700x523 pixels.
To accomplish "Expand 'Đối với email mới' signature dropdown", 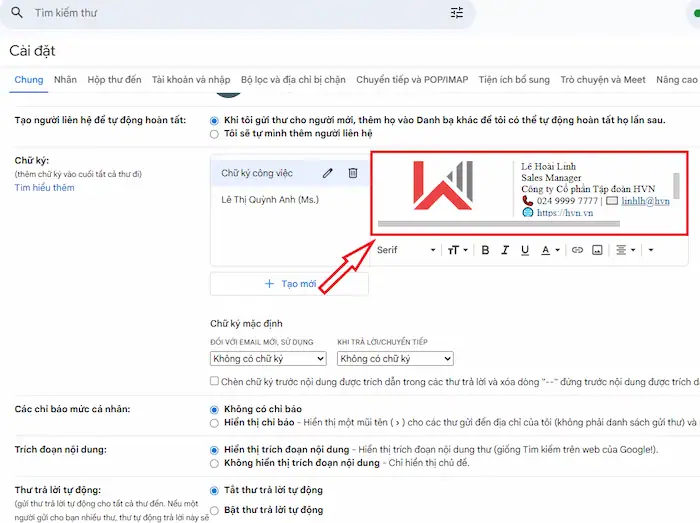I will [268, 358].
